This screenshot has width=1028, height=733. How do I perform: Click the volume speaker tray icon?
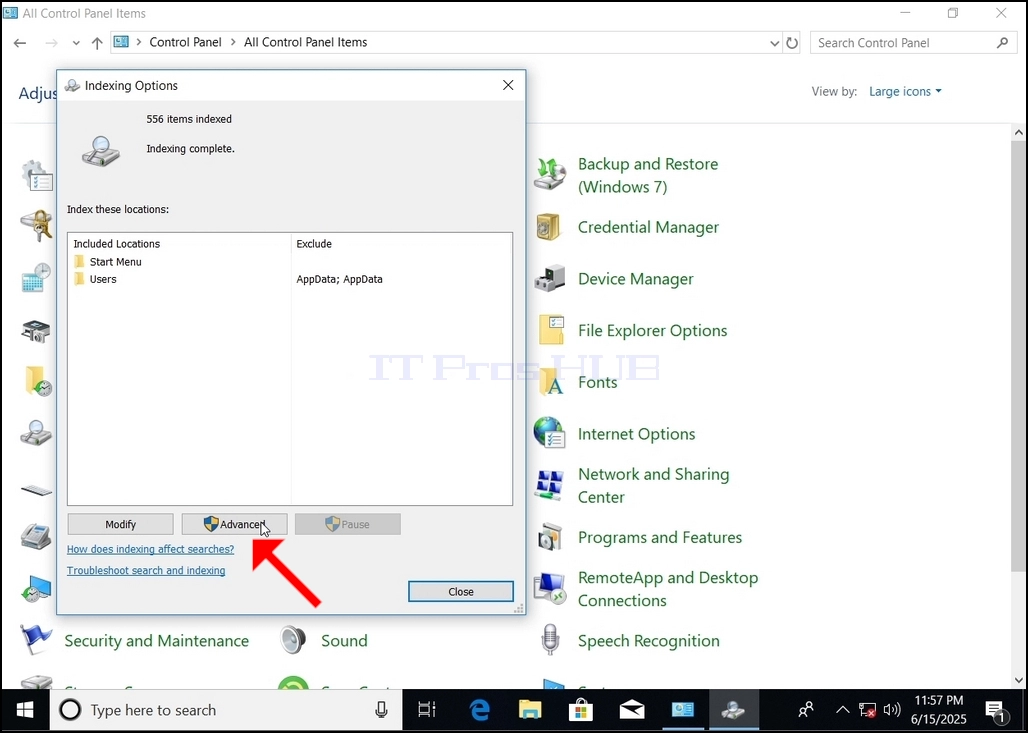891,710
